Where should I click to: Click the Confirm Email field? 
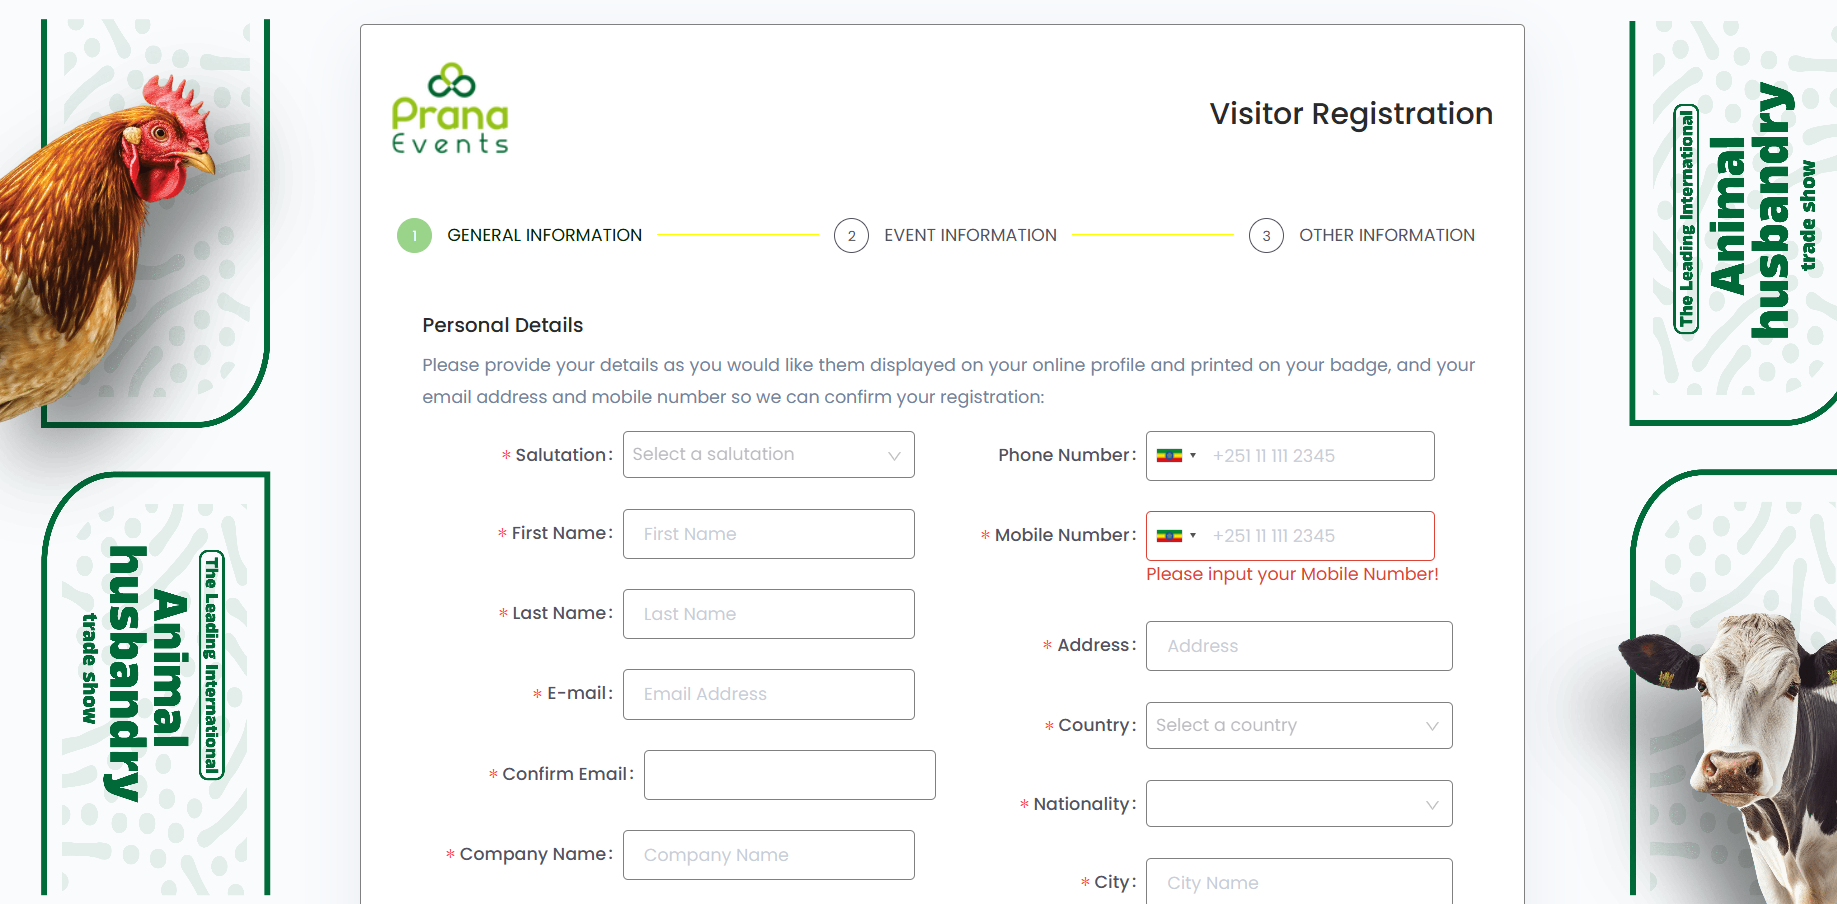tap(789, 775)
